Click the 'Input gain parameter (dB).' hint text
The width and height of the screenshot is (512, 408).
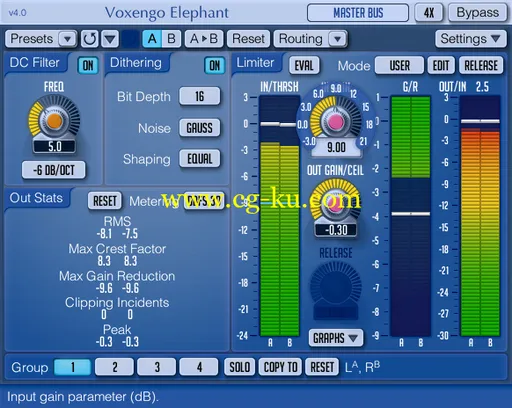point(83,397)
